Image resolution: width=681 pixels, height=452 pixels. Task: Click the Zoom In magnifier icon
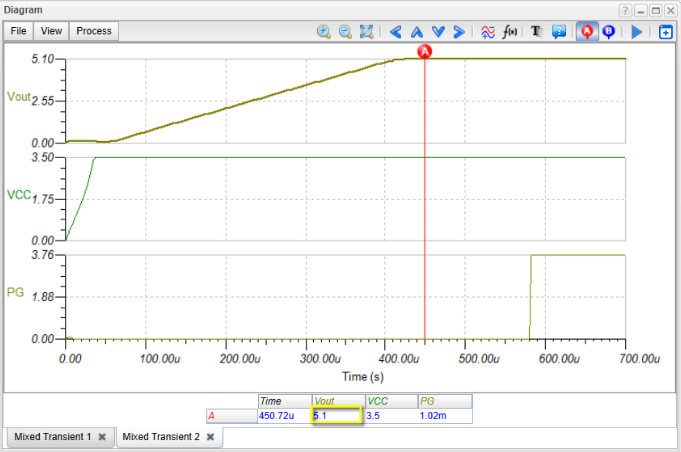pyautogui.click(x=324, y=32)
